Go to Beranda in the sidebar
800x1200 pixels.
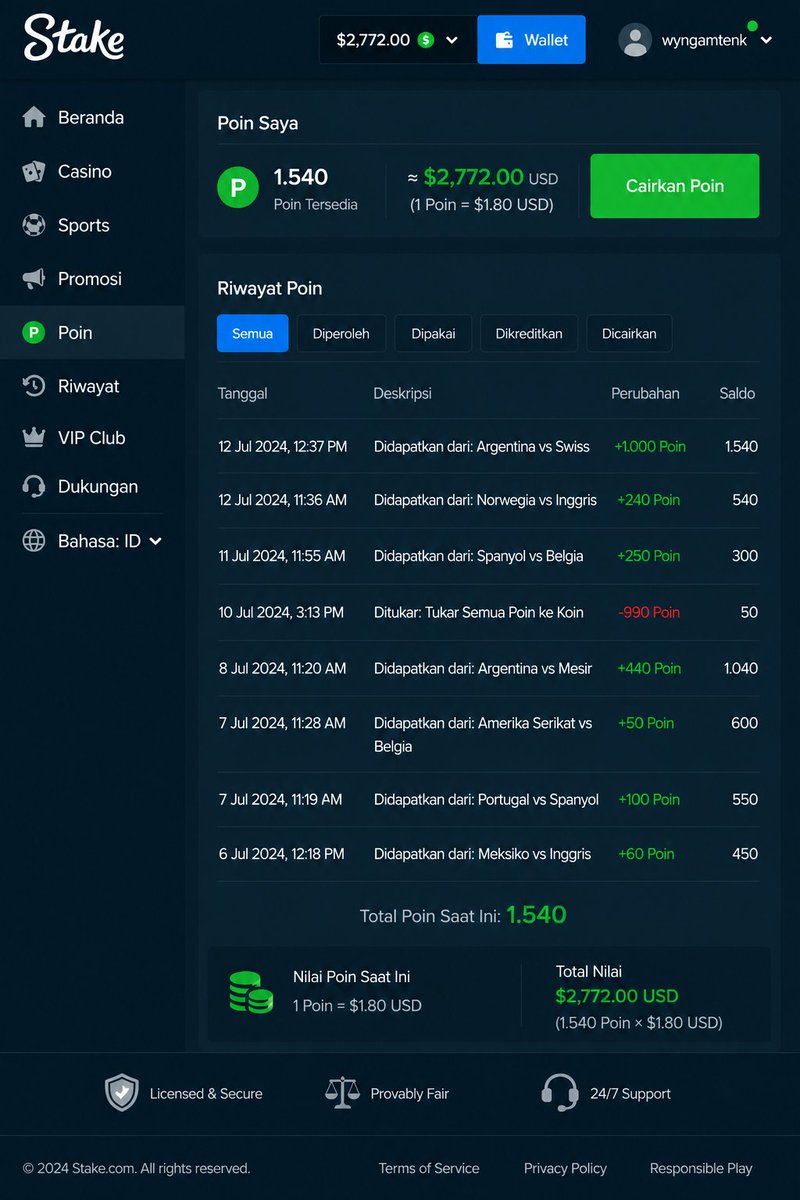pos(92,117)
